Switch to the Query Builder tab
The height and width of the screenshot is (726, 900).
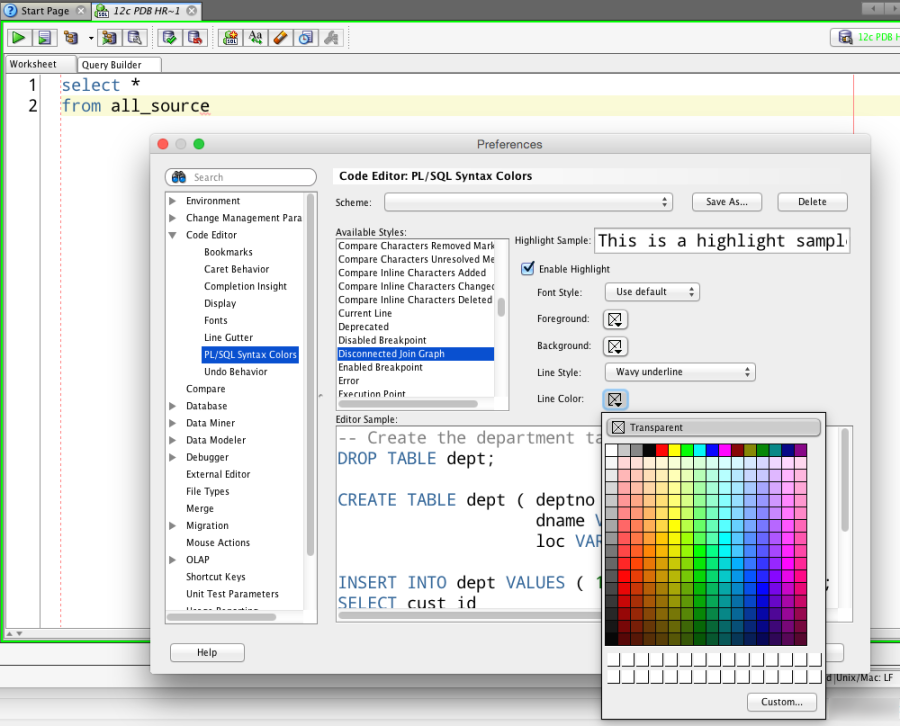pyautogui.click(x=118, y=63)
